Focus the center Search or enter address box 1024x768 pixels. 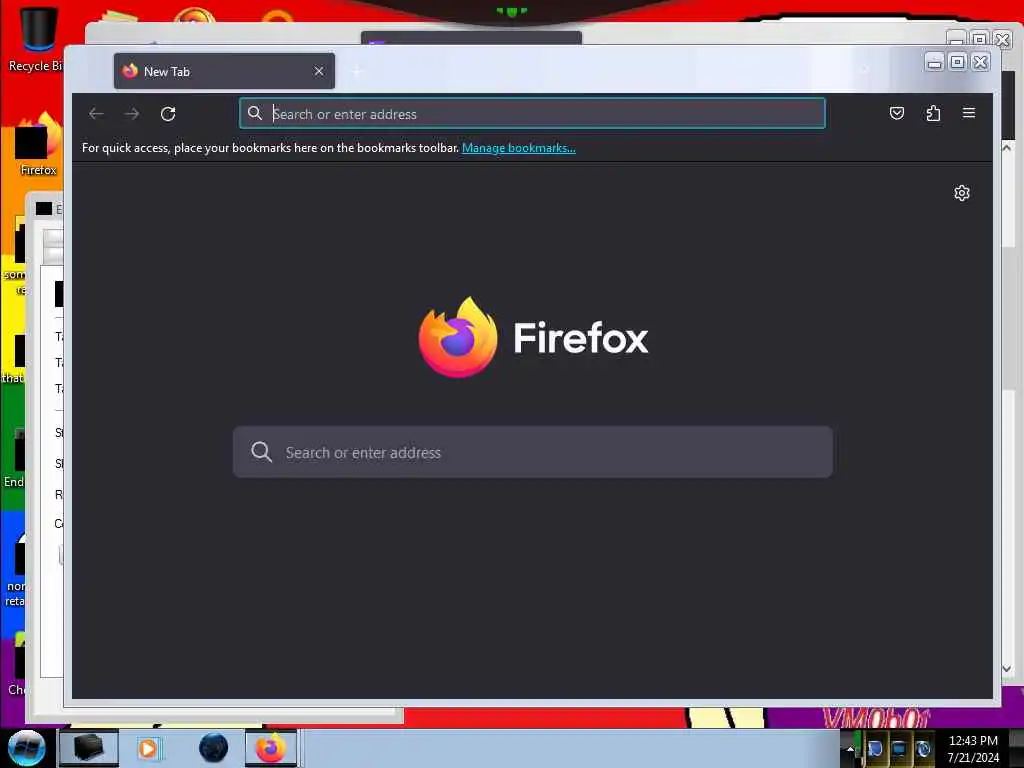pyautogui.click(x=532, y=452)
